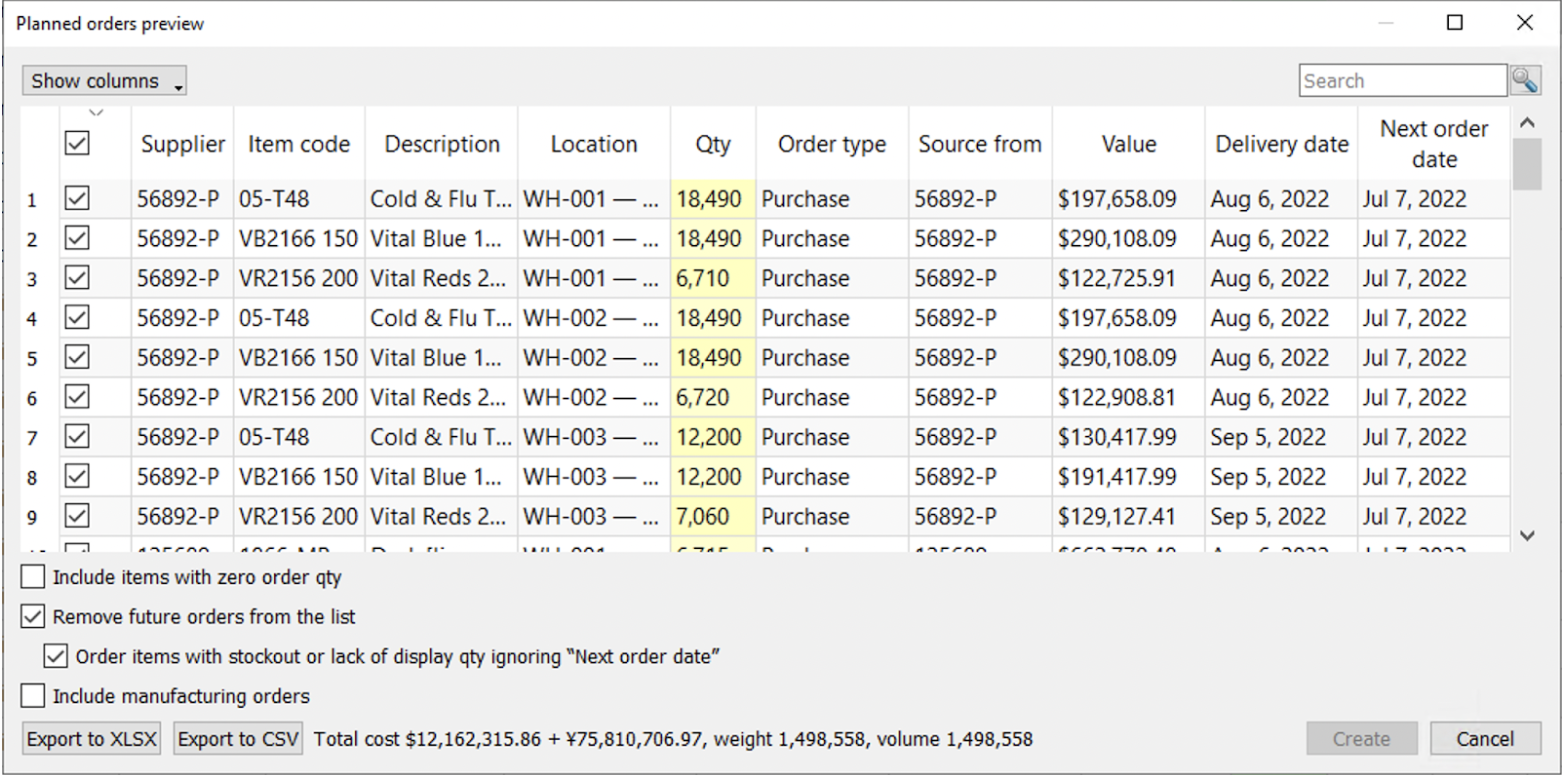Click Export to XLSX button
The image size is (1566, 780).
[x=92, y=739]
